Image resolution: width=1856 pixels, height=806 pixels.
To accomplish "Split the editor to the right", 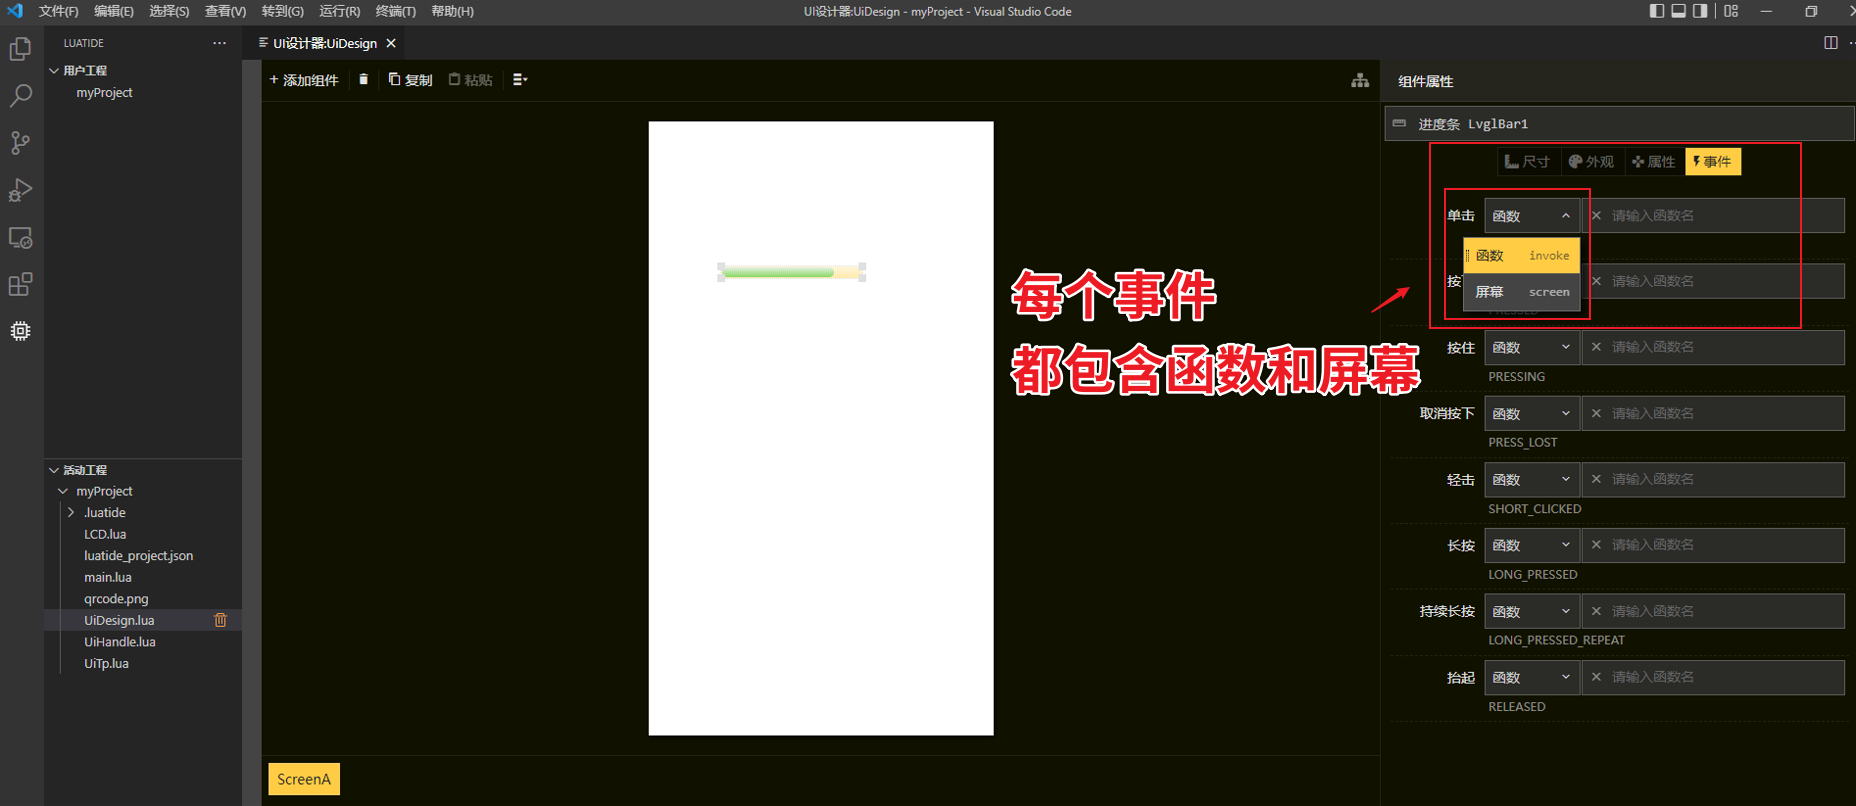I will coord(1831,43).
